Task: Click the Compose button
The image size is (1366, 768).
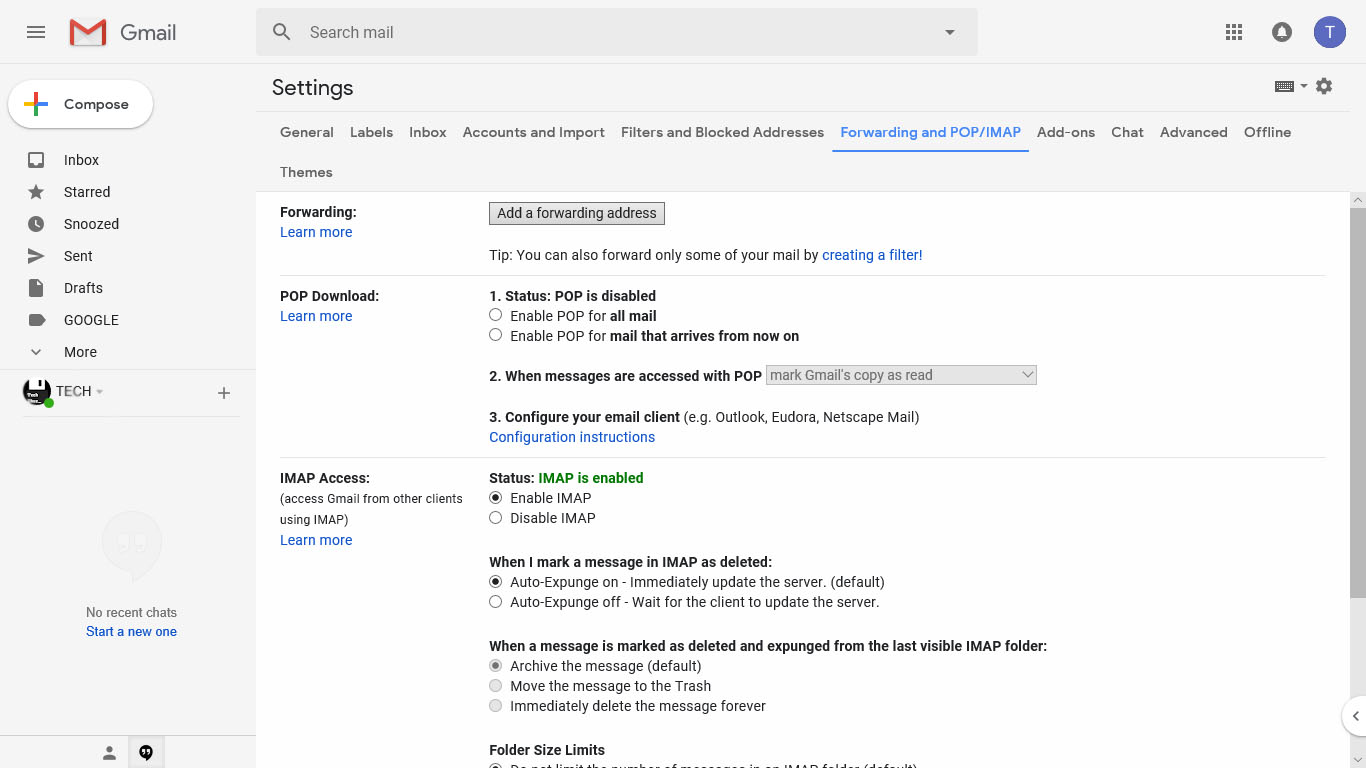Action: click(80, 104)
